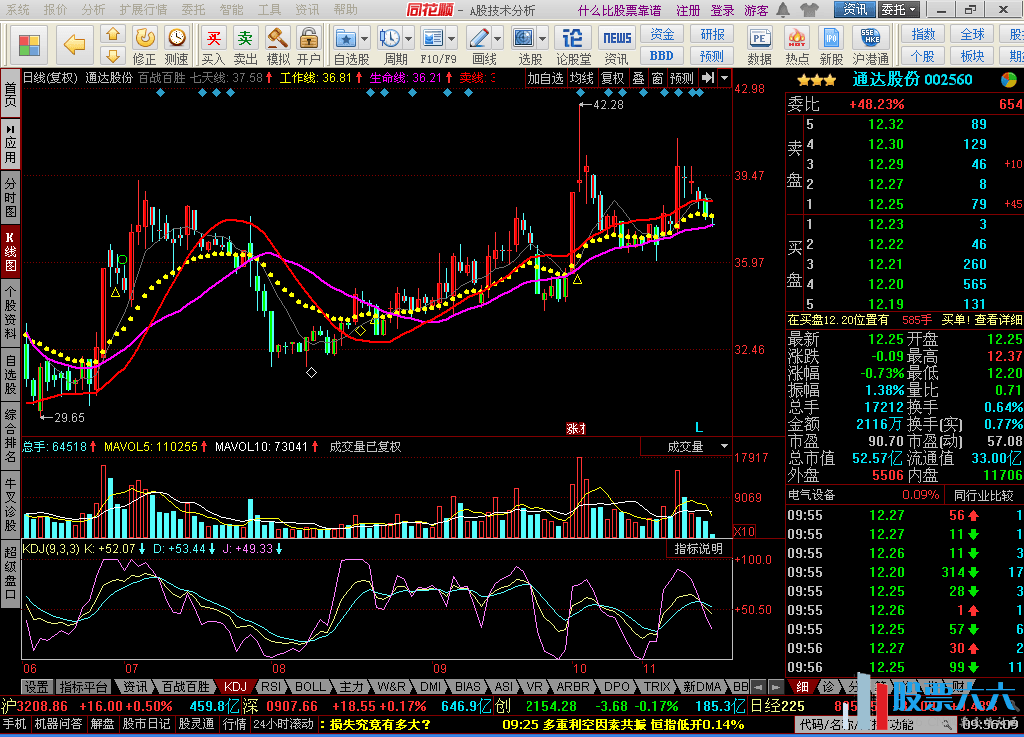This screenshot has height=737, width=1024.
Task: Select the 个股资料 sidebar tab
Action: click(x=10, y=311)
